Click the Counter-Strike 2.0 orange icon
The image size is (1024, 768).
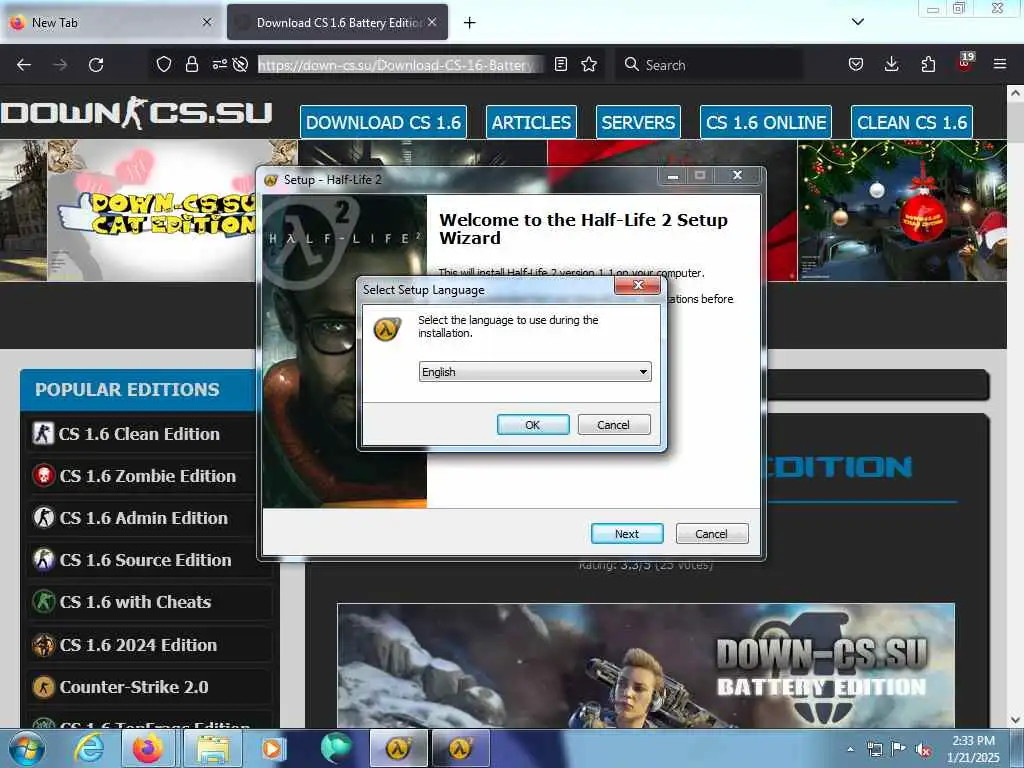44,687
